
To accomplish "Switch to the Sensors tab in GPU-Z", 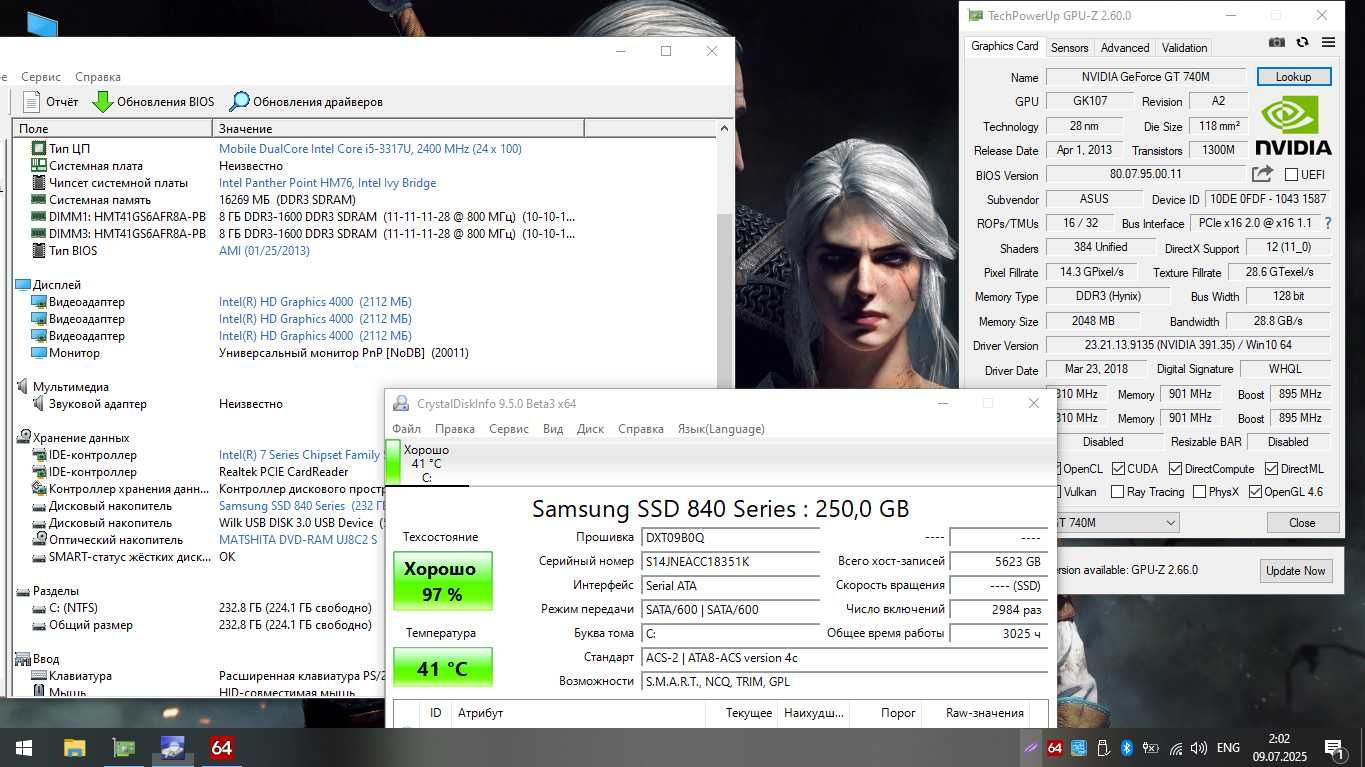I will click(1069, 47).
